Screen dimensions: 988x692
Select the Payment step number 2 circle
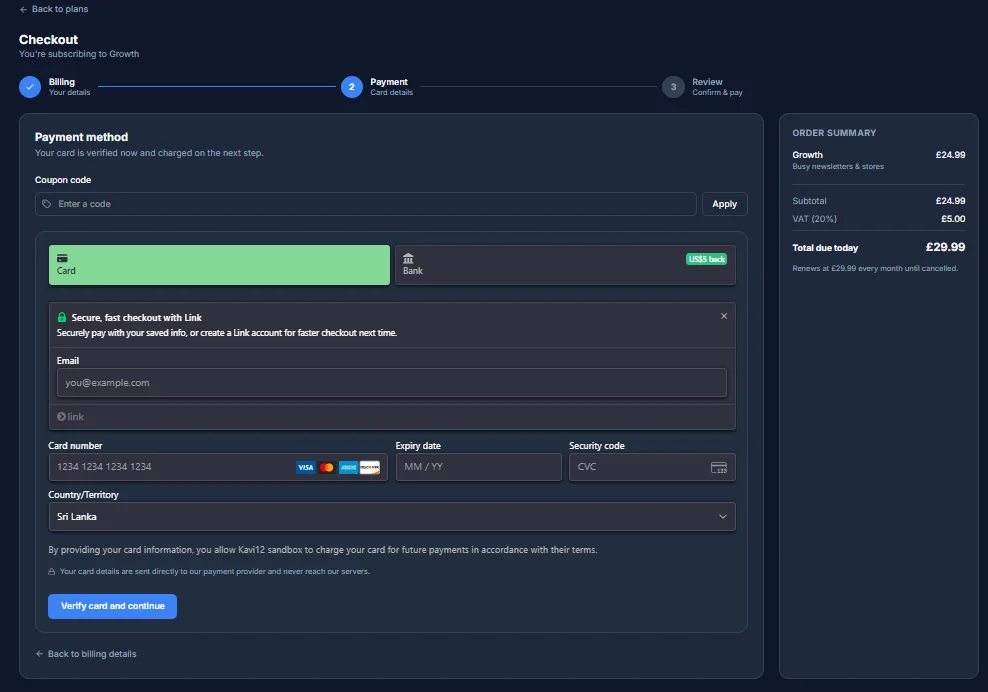coord(352,87)
